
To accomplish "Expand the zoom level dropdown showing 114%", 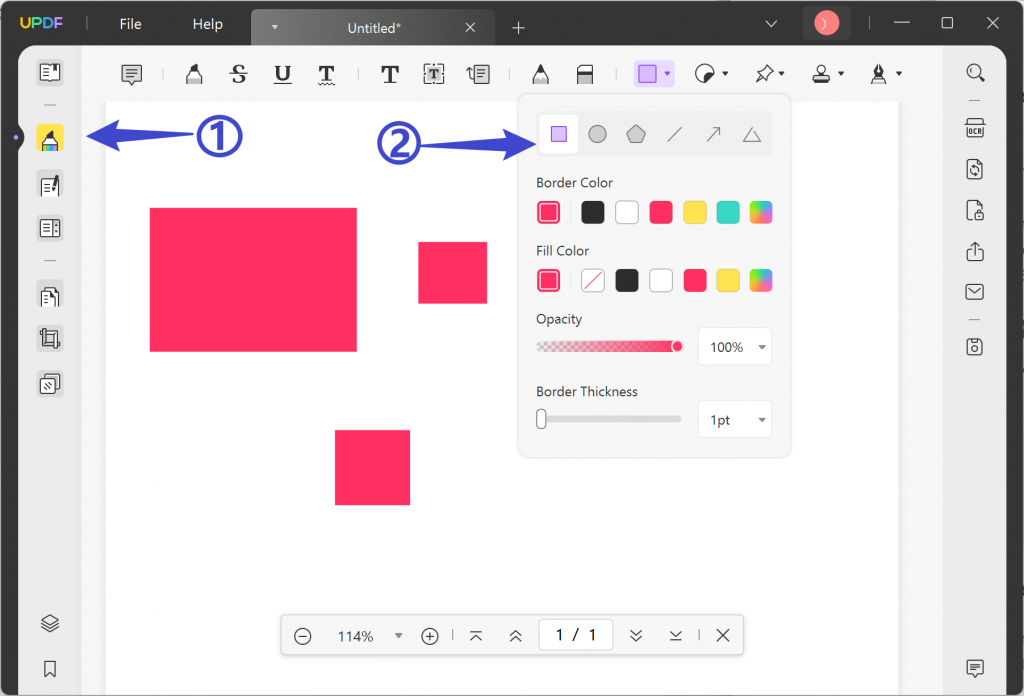I will [398, 635].
